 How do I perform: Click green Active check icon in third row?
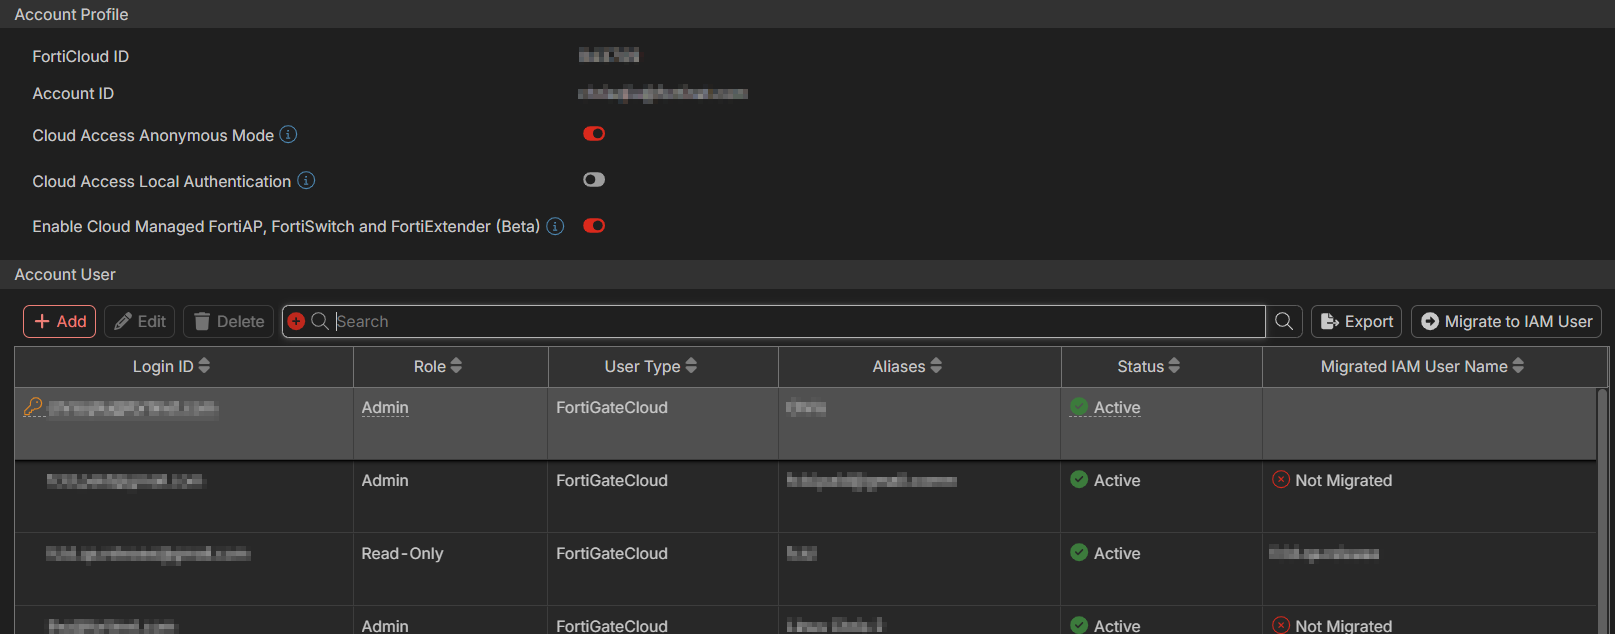pos(1079,553)
